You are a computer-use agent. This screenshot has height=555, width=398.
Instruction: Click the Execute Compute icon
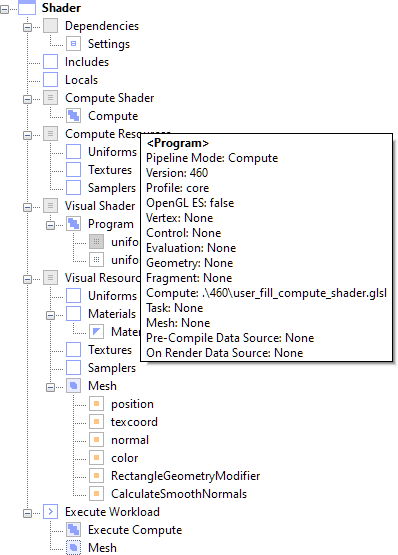[x=73, y=530]
